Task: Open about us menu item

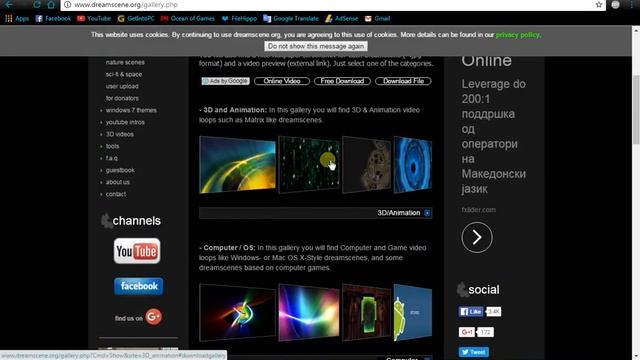Action: pyautogui.click(x=118, y=182)
